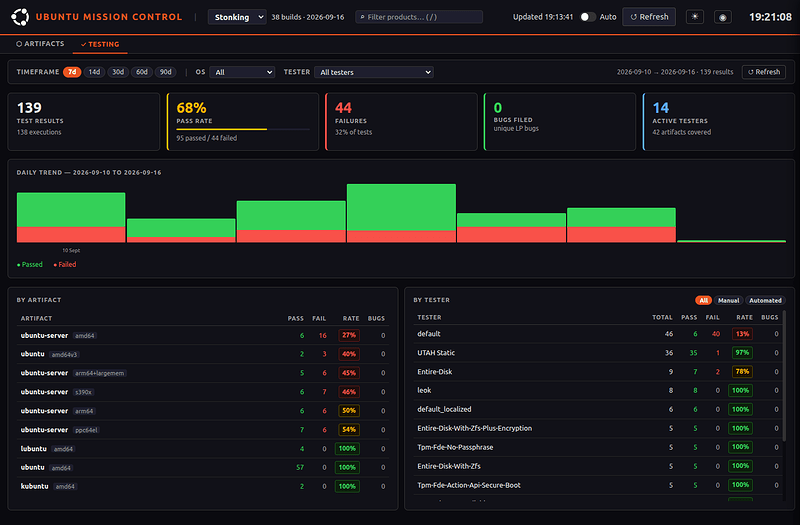The width and height of the screenshot is (800, 525).
Task: Filter By Tester to Manual
Action: (x=728, y=301)
